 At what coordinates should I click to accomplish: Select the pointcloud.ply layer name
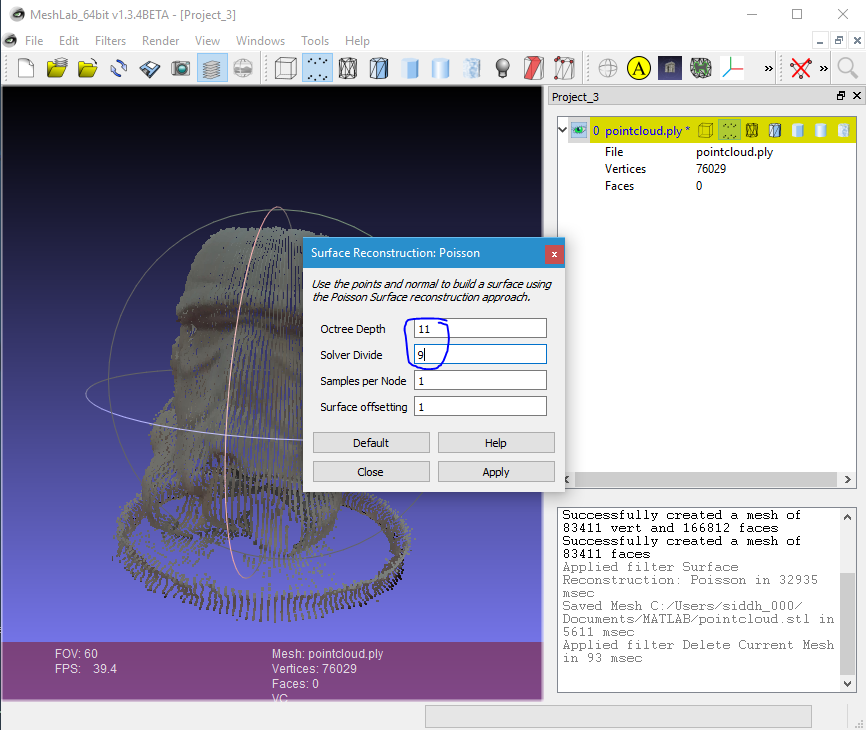tap(644, 131)
